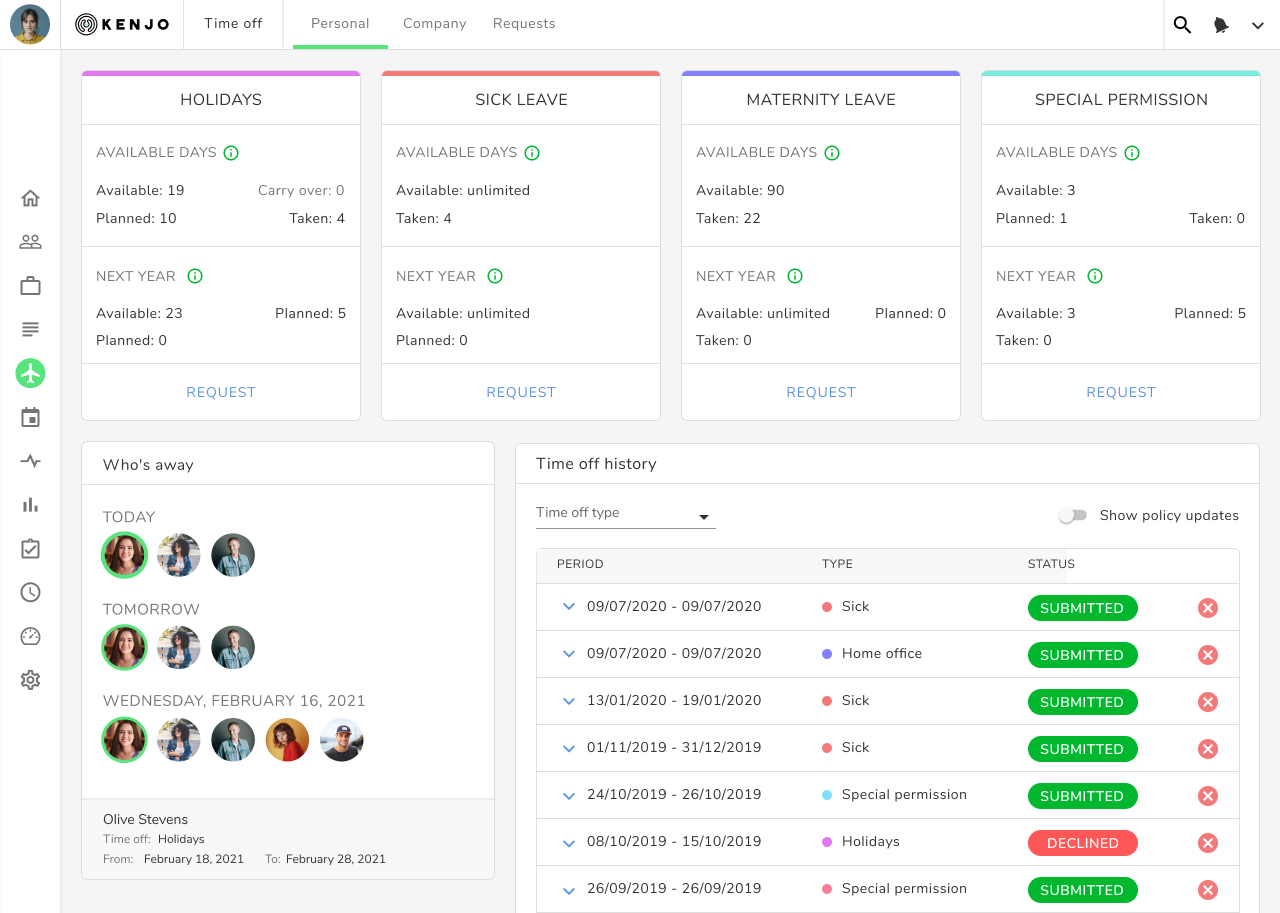
Task: Enable the Show policy updates toggle
Action: 1073,515
